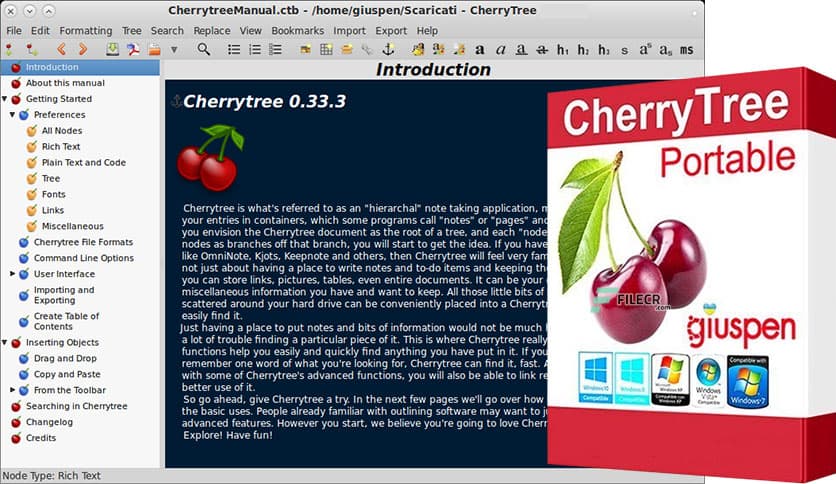This screenshot has width=836, height=484.
Task: Click the save document icon
Action: point(112,50)
